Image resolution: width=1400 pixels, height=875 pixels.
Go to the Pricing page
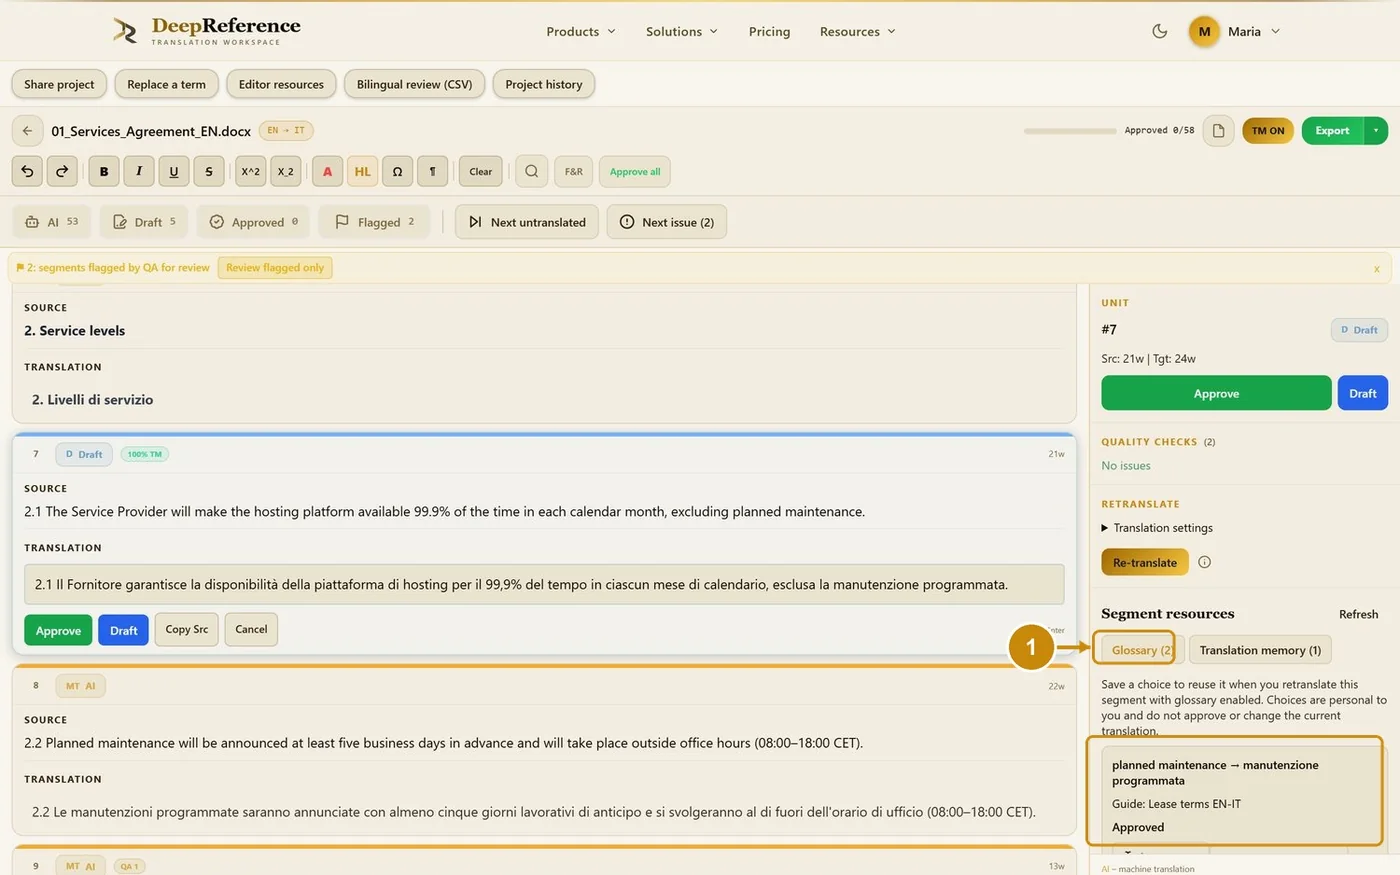769,31
